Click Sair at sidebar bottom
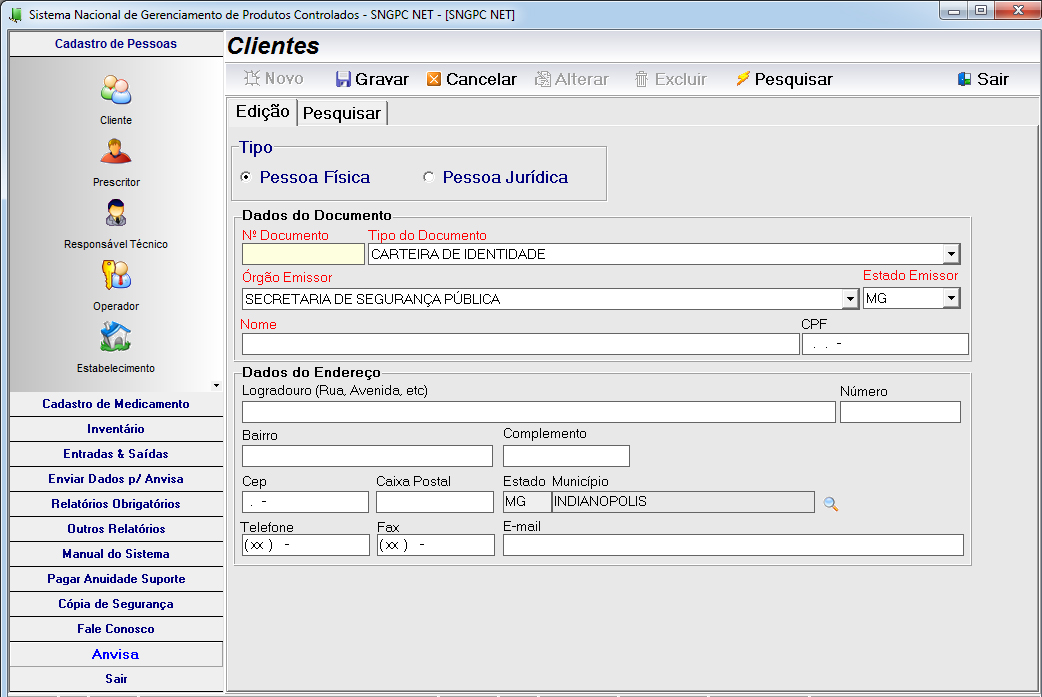1042x697 pixels. pos(116,679)
